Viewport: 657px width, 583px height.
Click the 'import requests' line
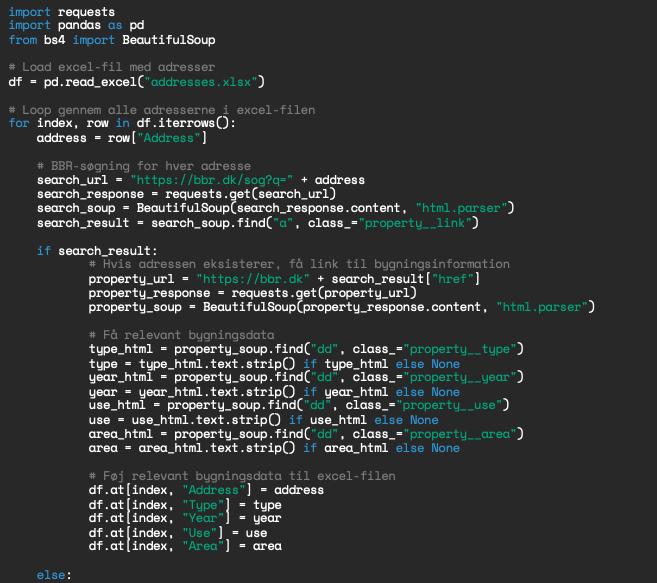tap(62, 12)
